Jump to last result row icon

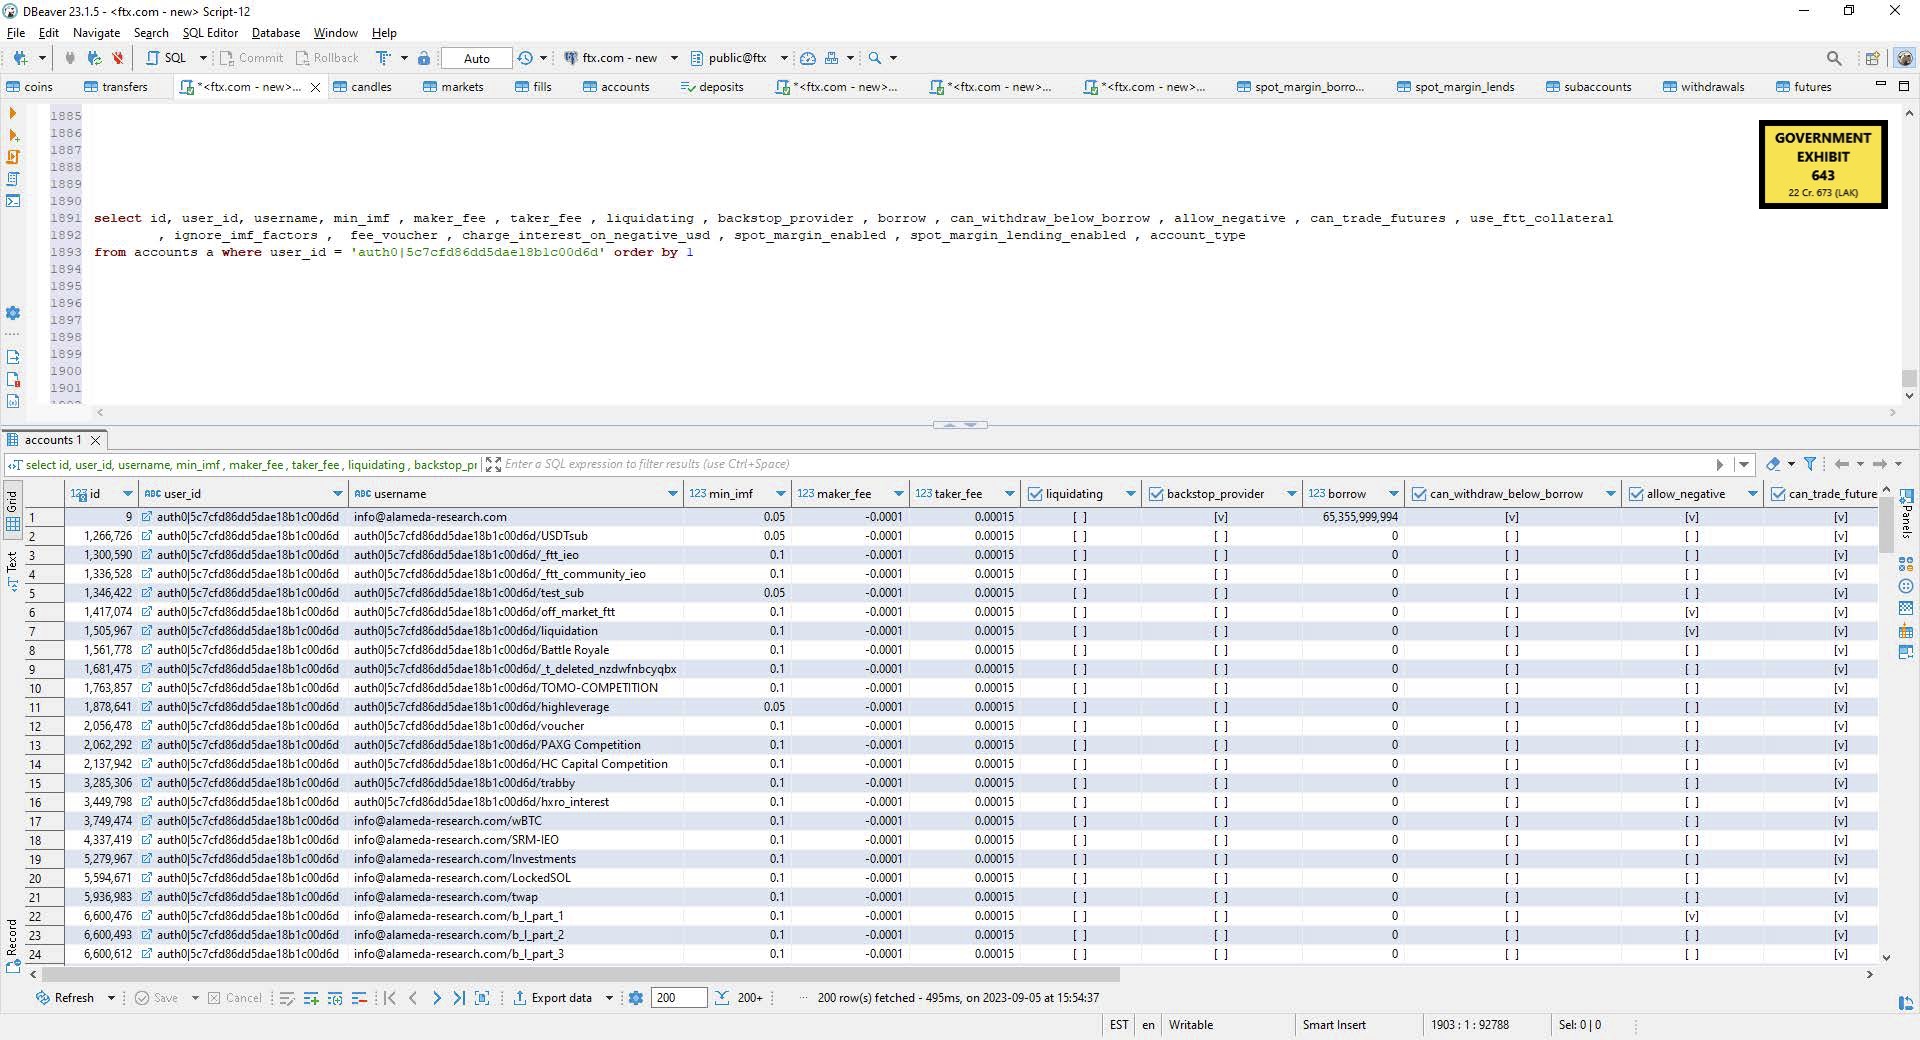pyautogui.click(x=459, y=998)
